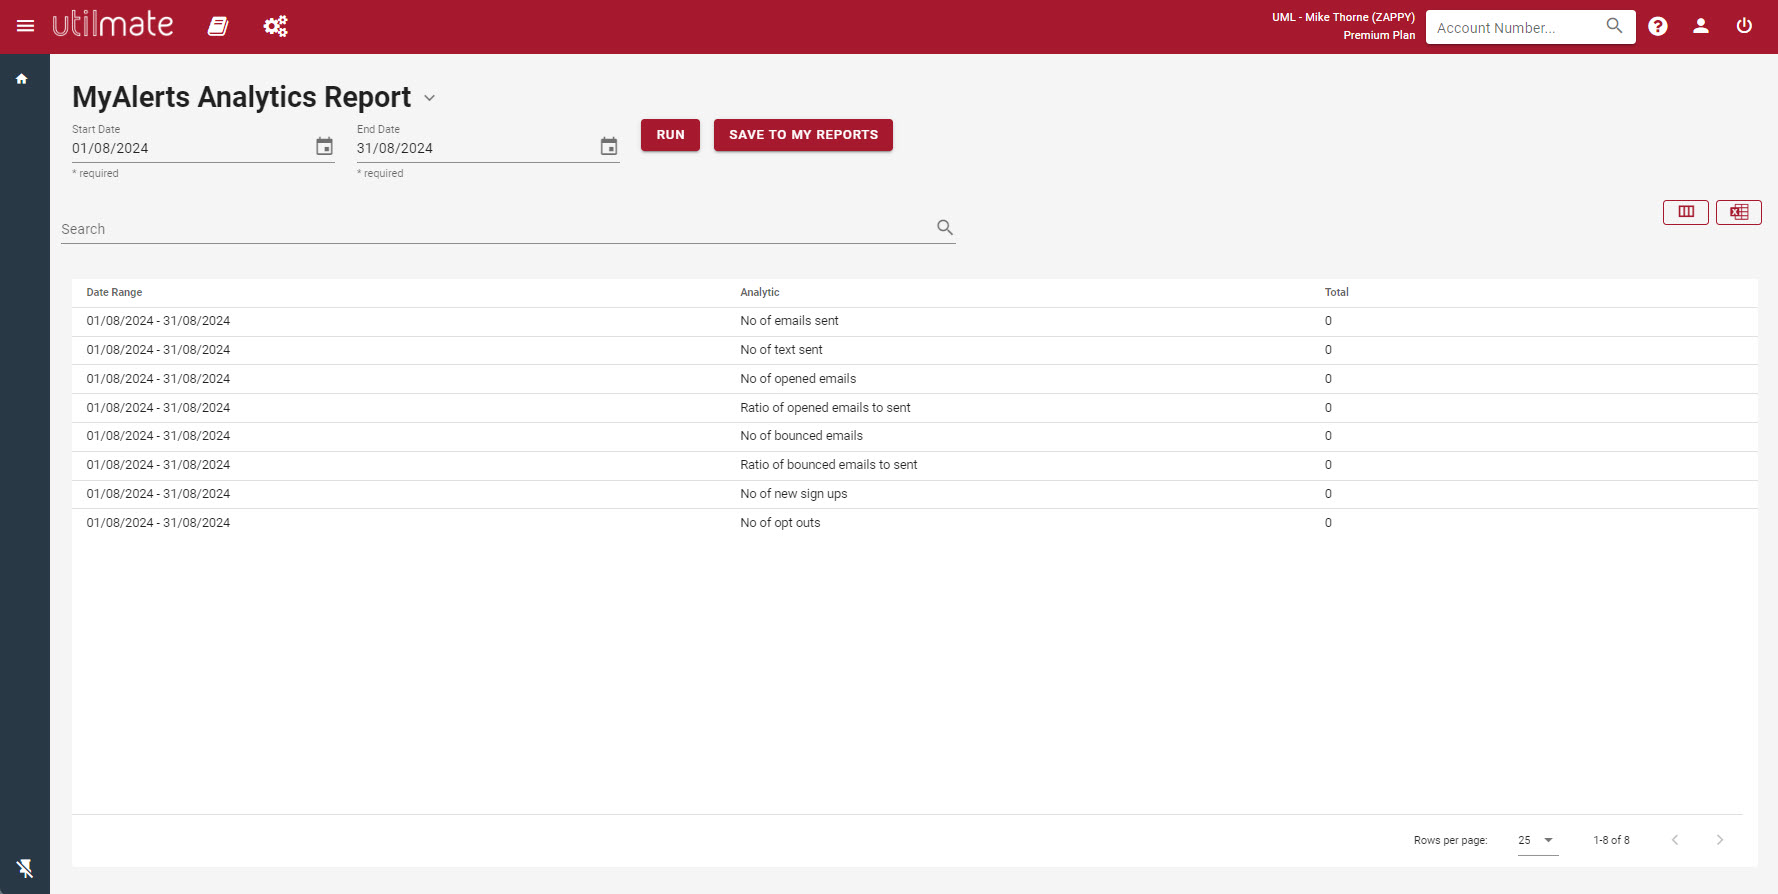This screenshot has height=894, width=1778.
Task: Click the power logout icon
Action: click(x=1744, y=26)
